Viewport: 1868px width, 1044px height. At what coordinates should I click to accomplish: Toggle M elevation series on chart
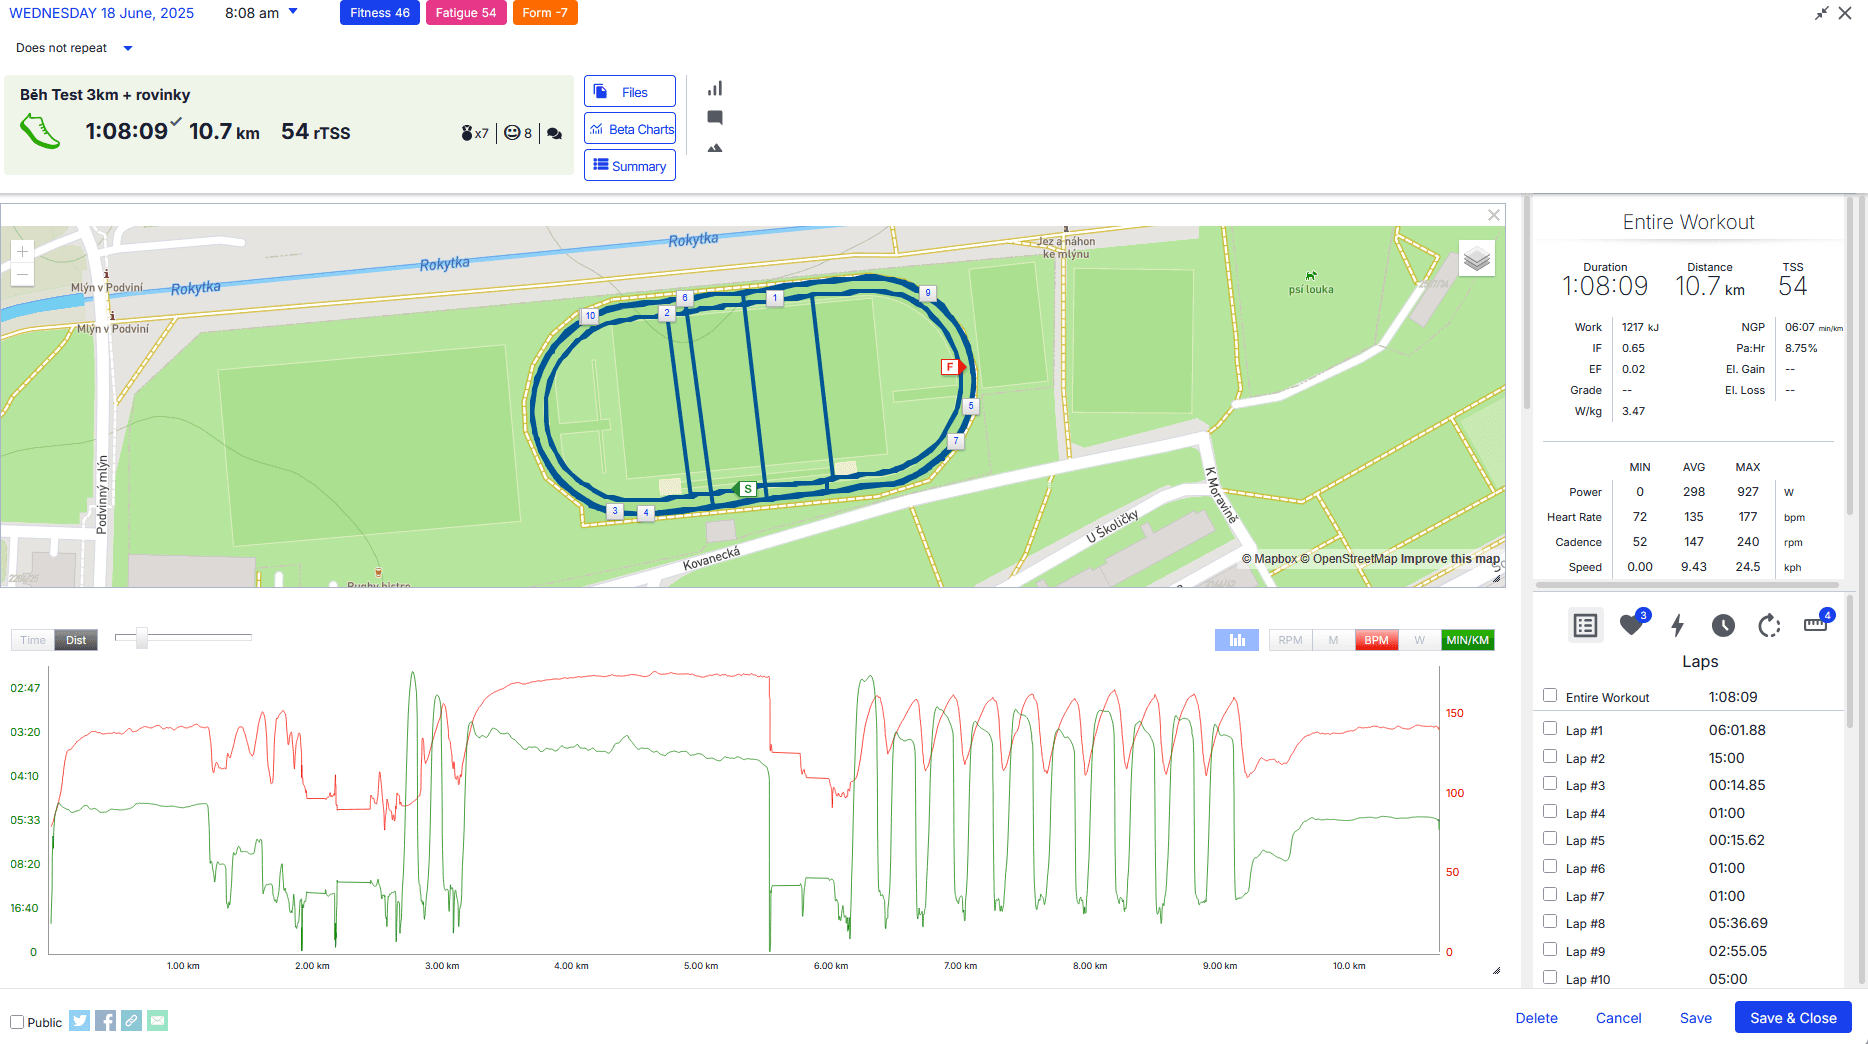1333,640
